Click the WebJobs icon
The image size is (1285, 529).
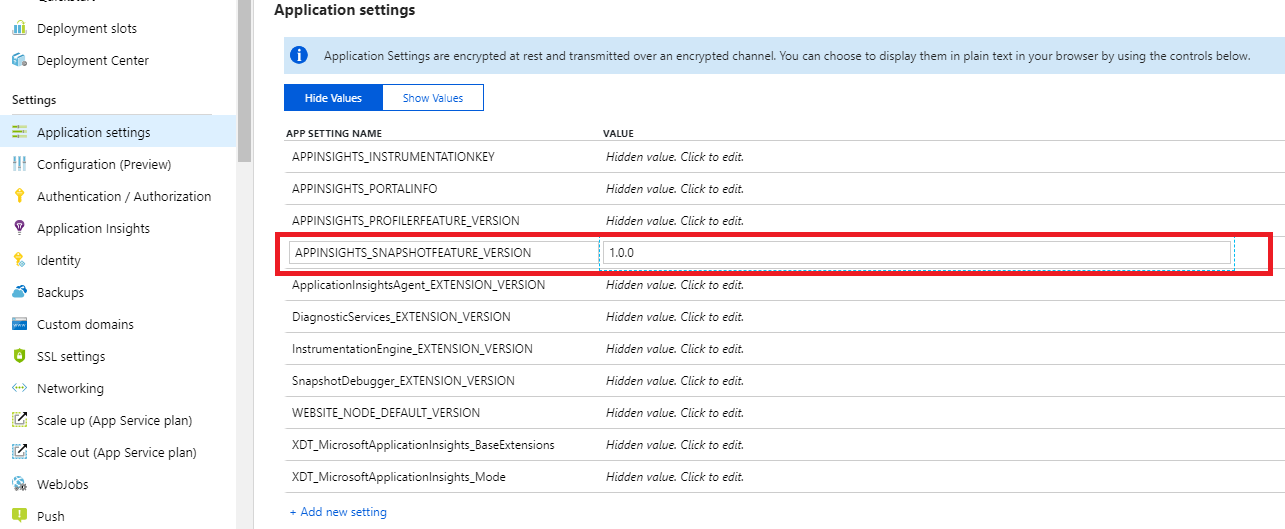tap(19, 484)
